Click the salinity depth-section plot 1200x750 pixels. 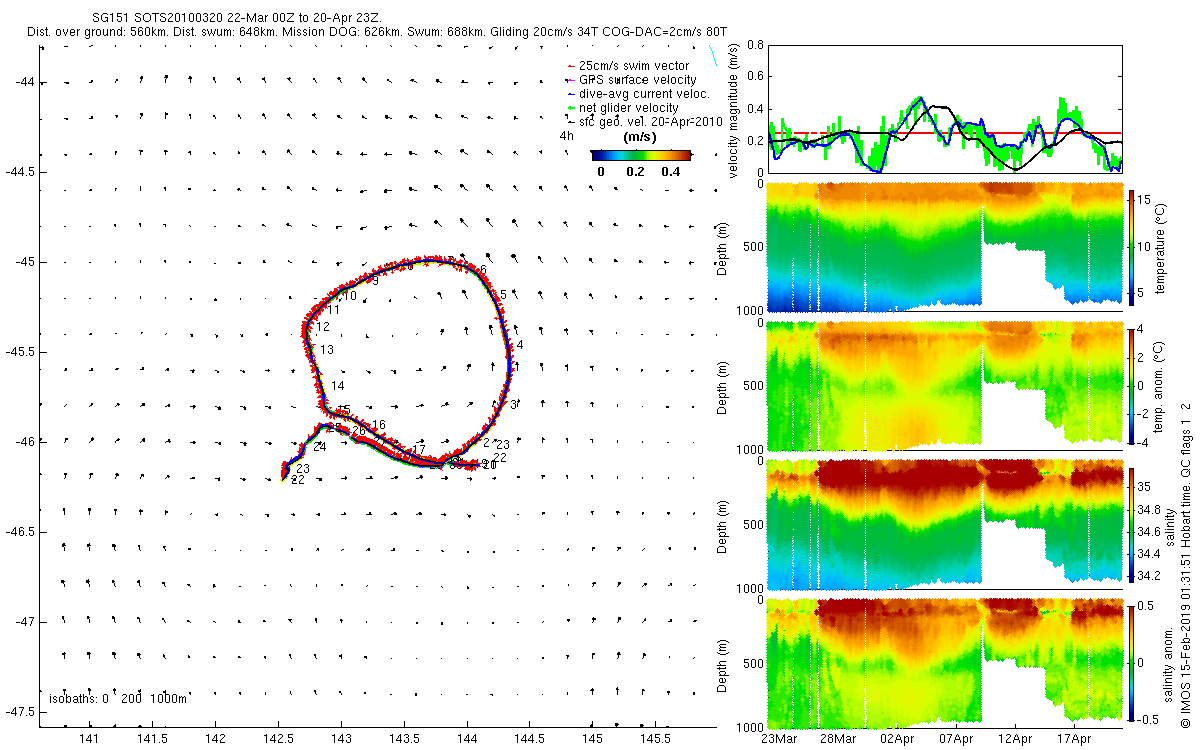(x=944, y=524)
